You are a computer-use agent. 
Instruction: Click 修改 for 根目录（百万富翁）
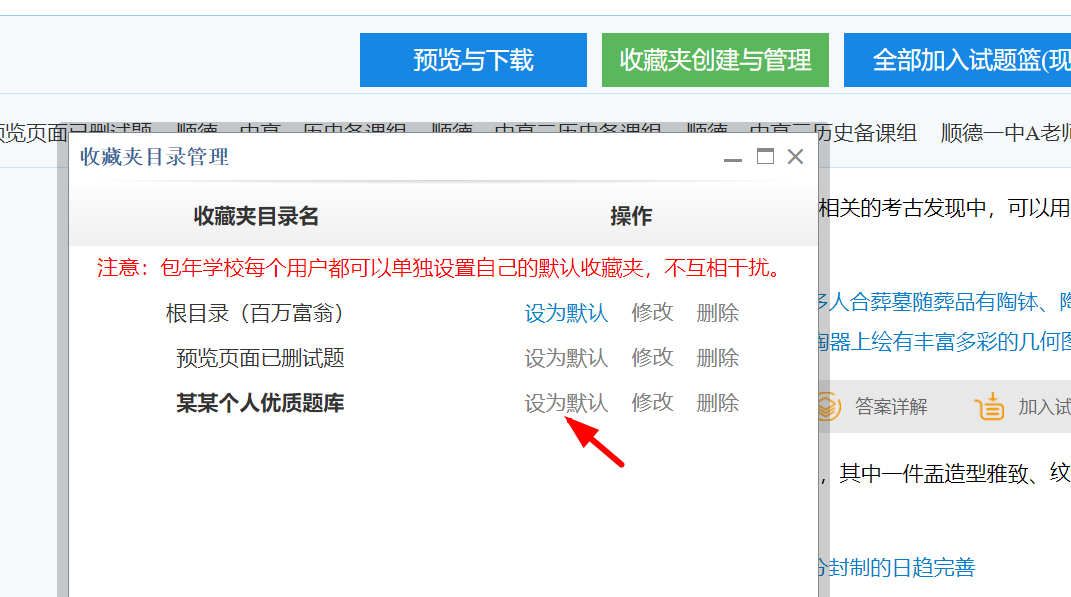tap(652, 313)
